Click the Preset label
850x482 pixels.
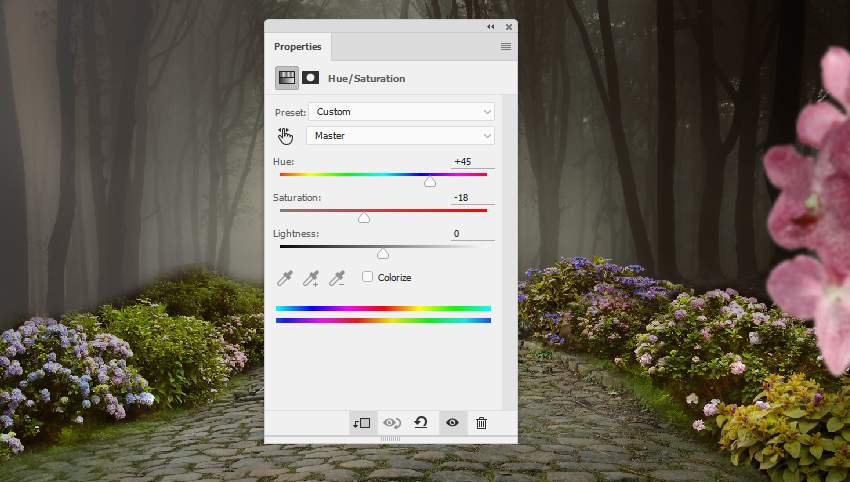click(291, 112)
